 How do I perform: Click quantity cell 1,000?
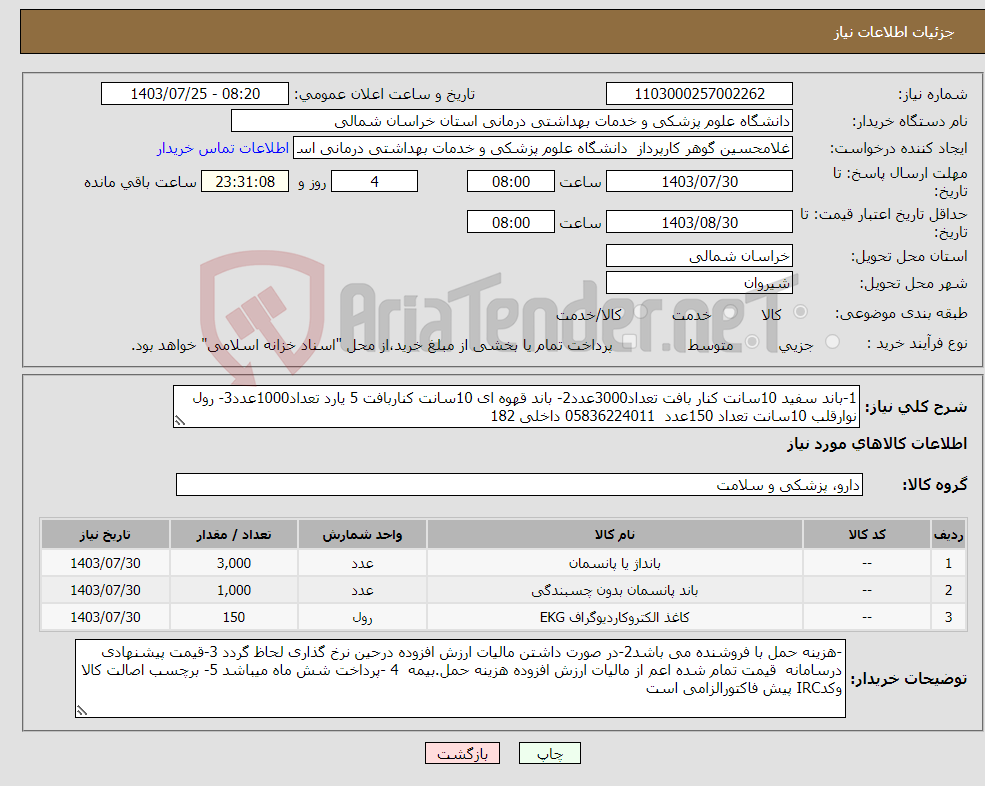pos(234,590)
